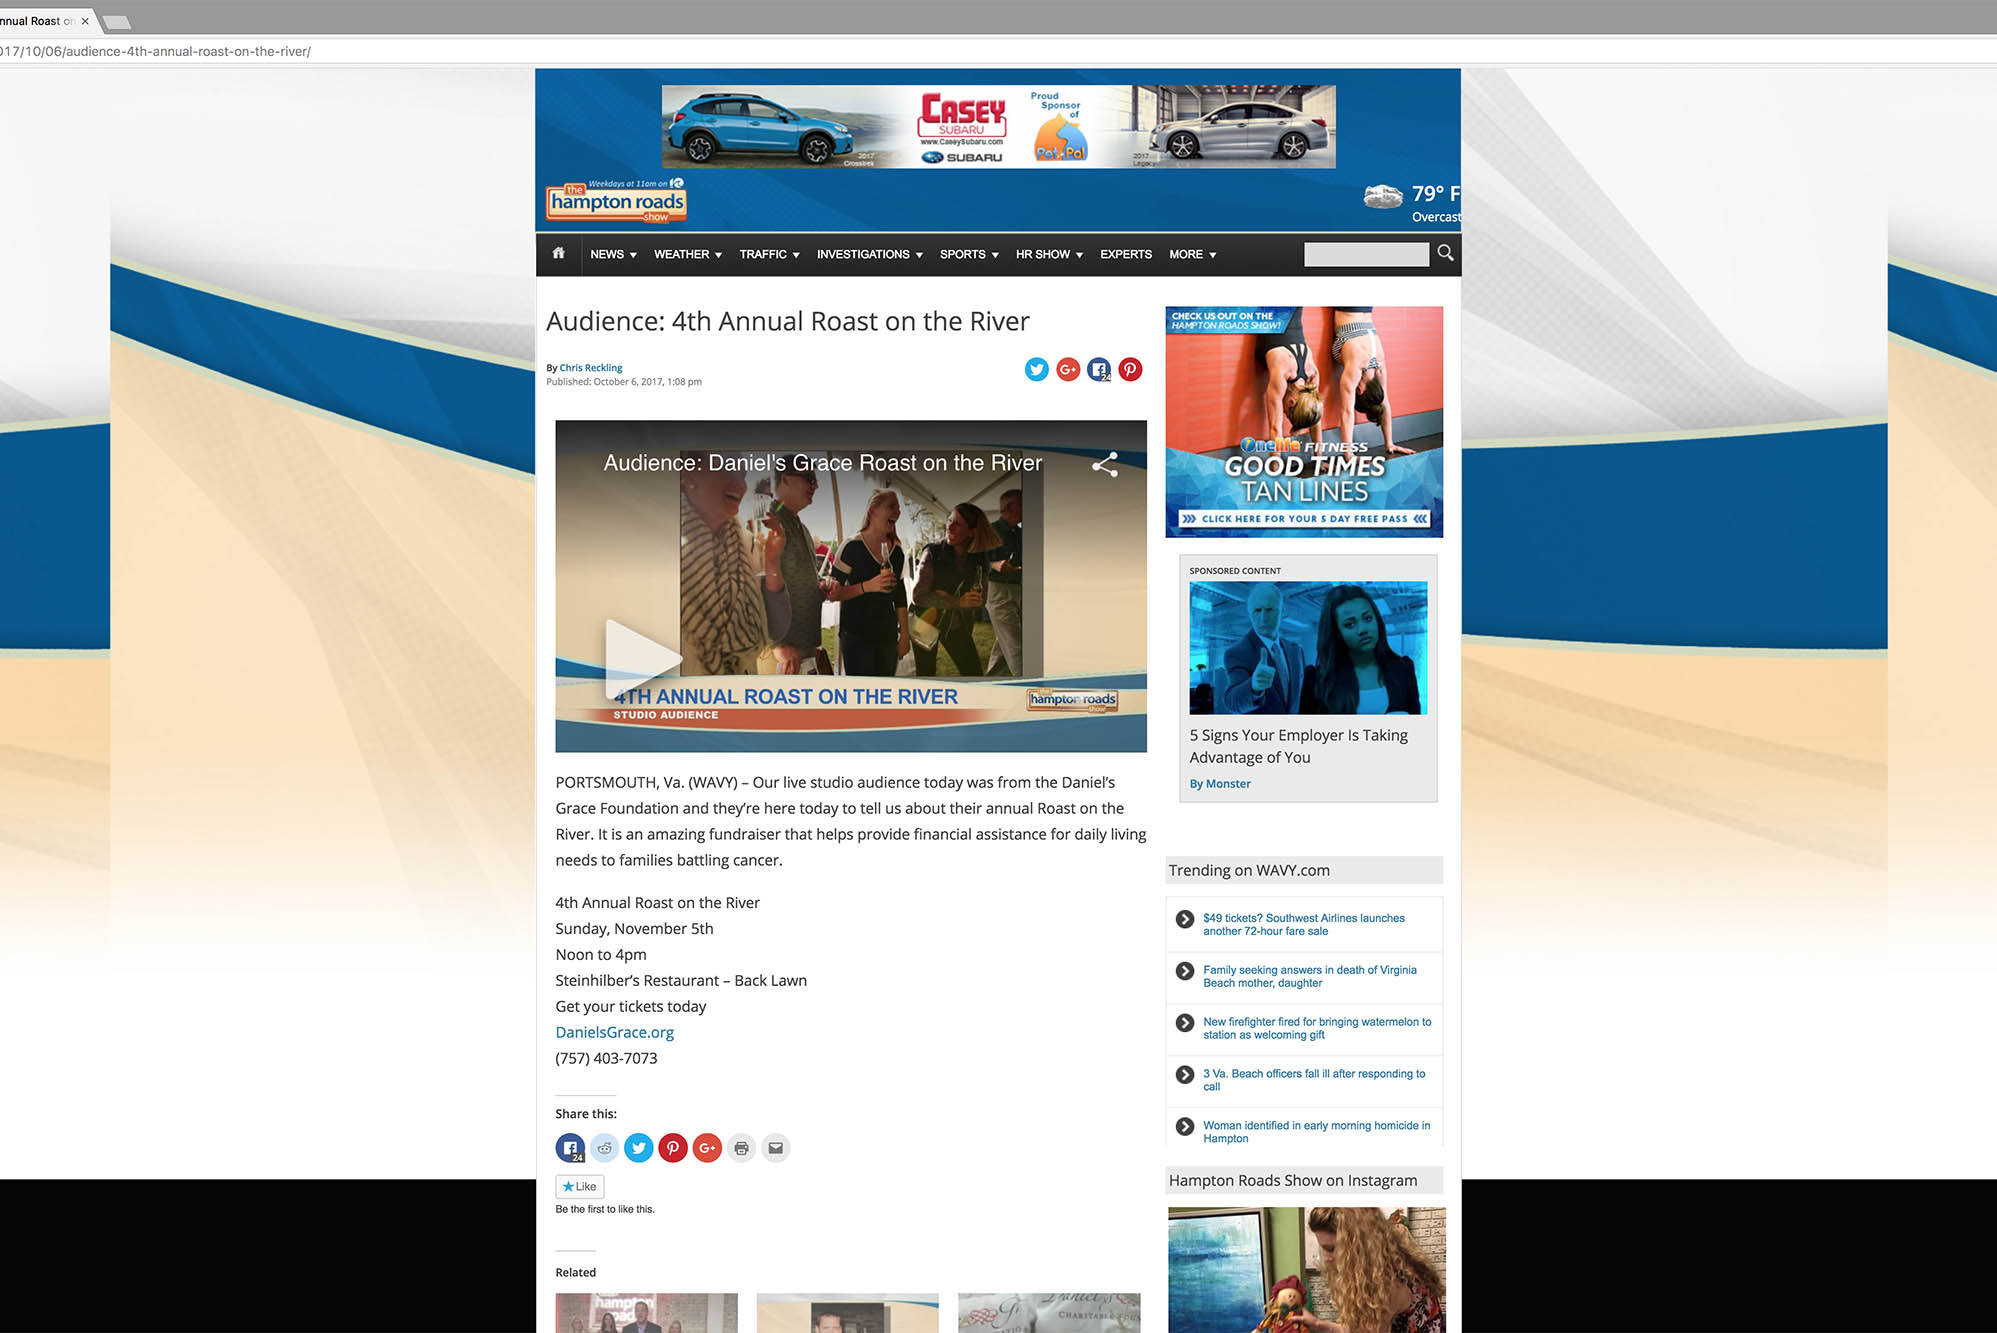Click the By Monster link
This screenshot has width=1997, height=1333.
point(1220,784)
